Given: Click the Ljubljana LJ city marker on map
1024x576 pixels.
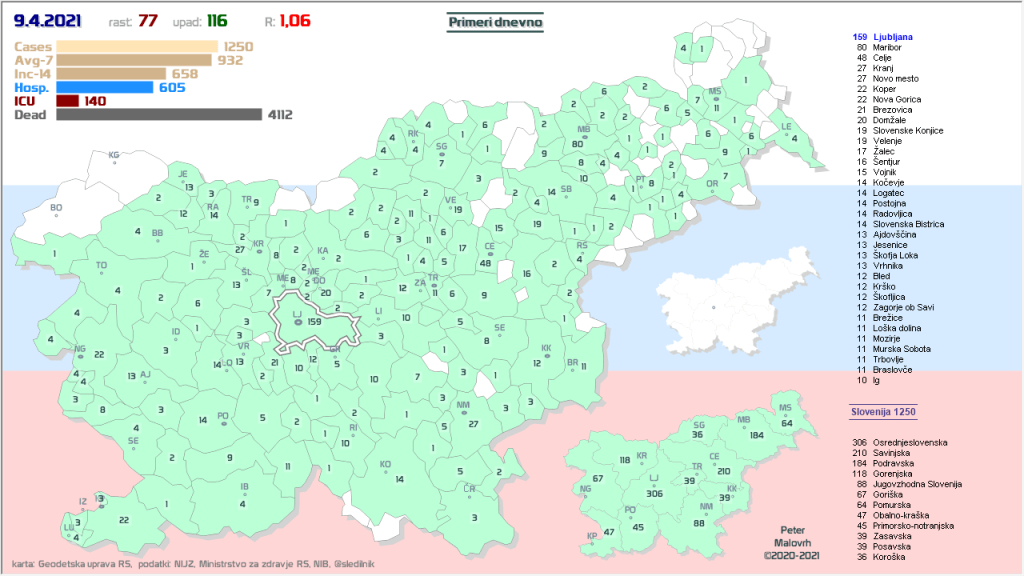Looking at the screenshot, I should [x=297, y=322].
